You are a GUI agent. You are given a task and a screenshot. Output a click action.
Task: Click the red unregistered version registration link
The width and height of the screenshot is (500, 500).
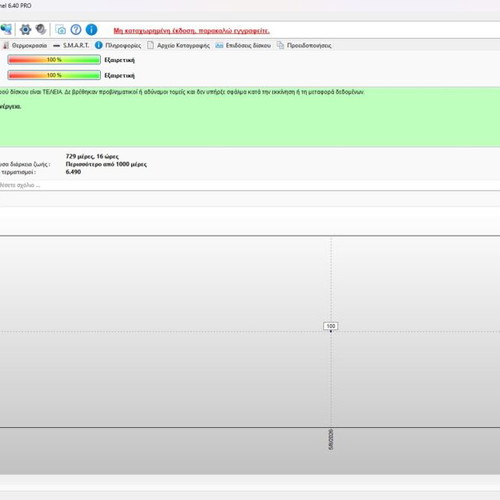(191, 31)
